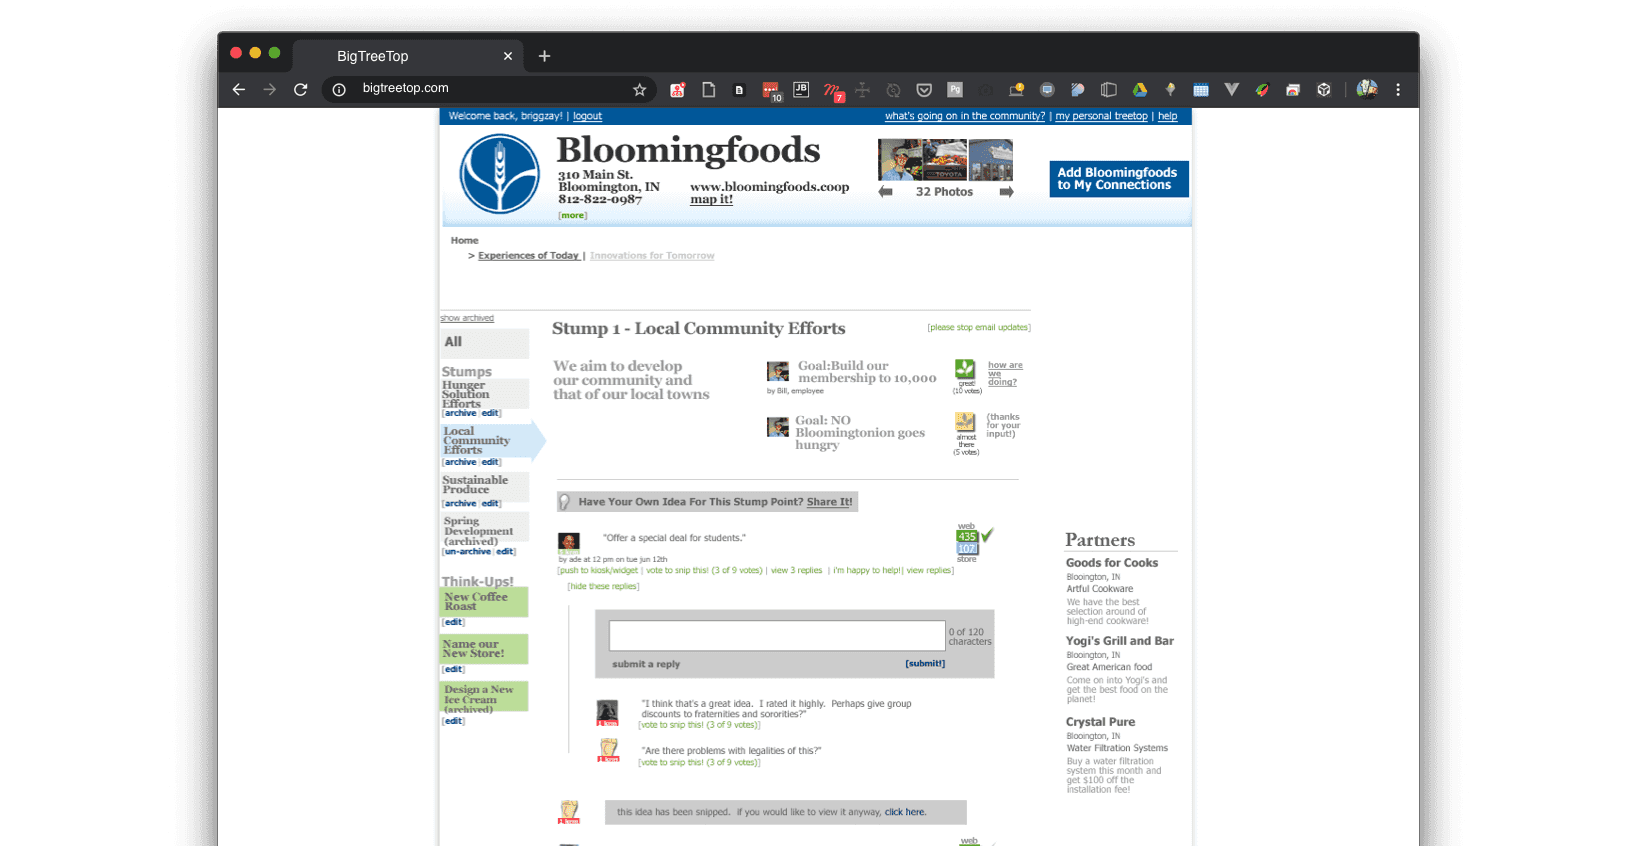Screen dimensions: 1636x846
Task: Open the 3D cube extension icon
Action: pyautogui.click(x=1324, y=89)
